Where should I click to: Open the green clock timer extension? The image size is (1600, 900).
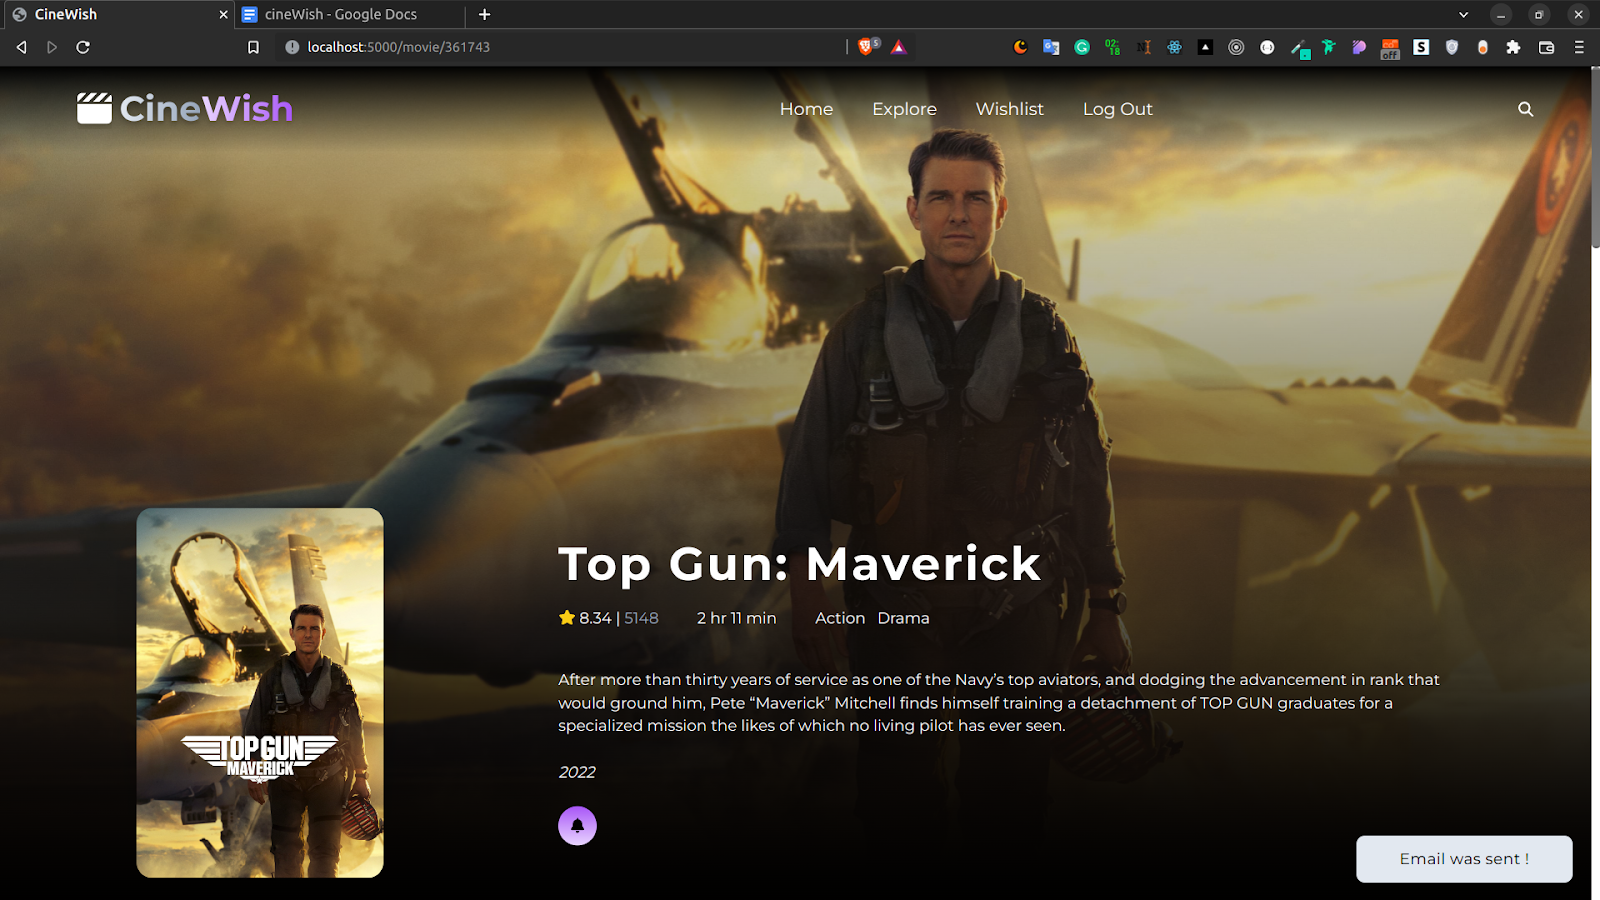[x=1113, y=47]
